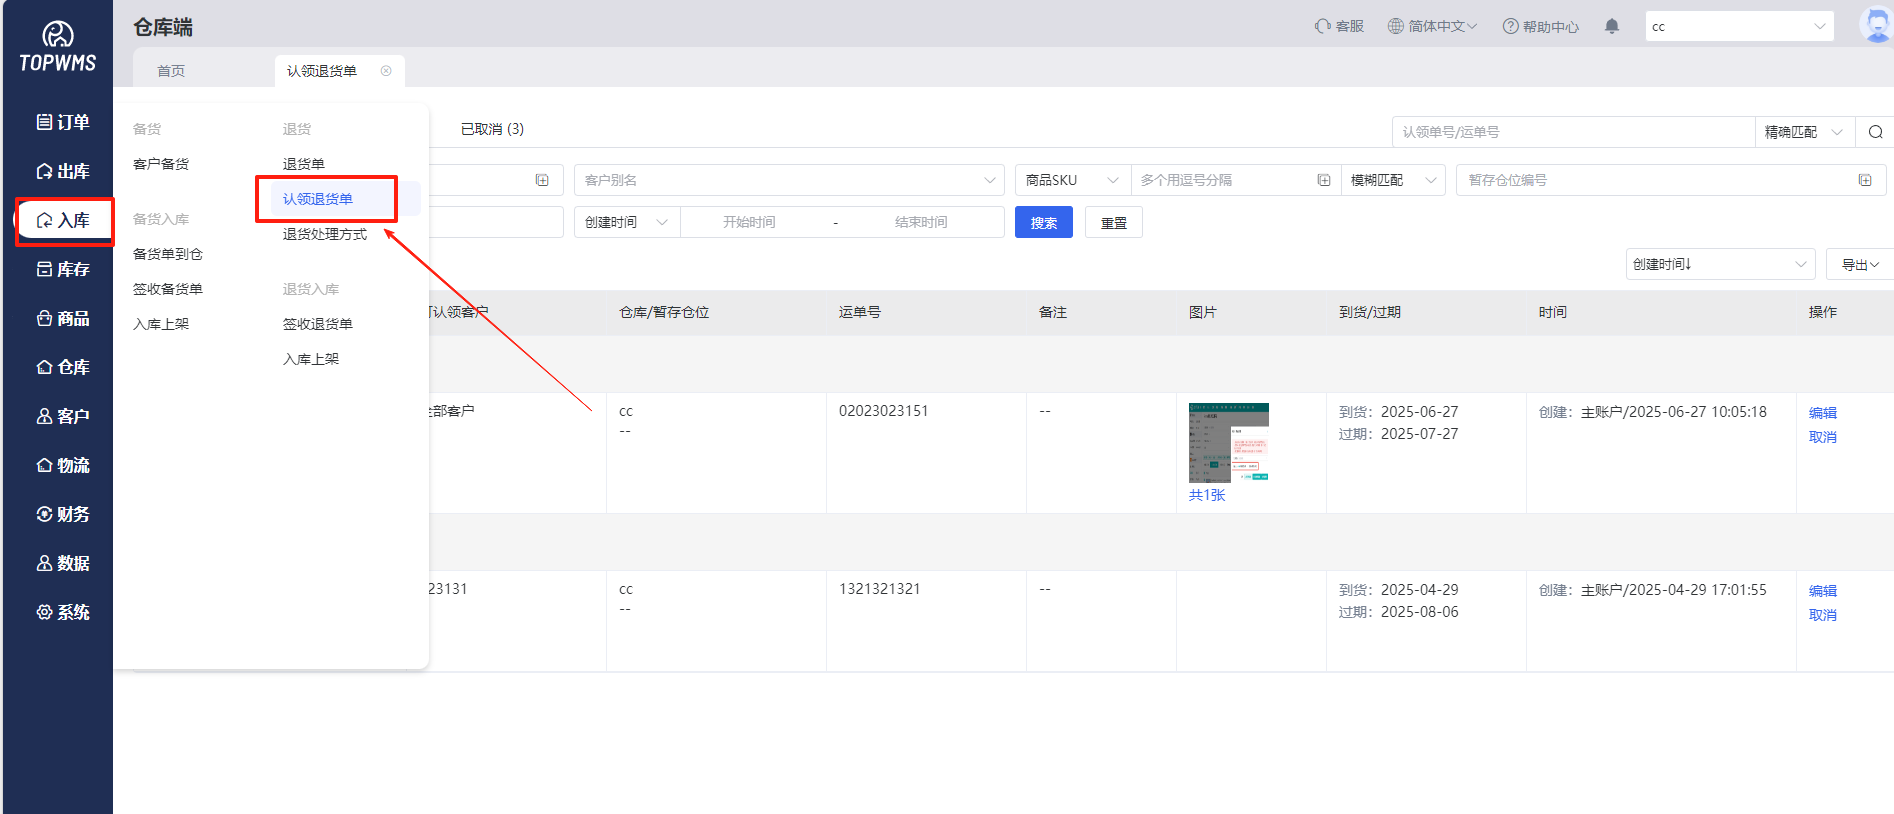The image size is (1894, 814).
Task: Open the 创建时间↓ sort dropdown
Action: pos(1720,264)
